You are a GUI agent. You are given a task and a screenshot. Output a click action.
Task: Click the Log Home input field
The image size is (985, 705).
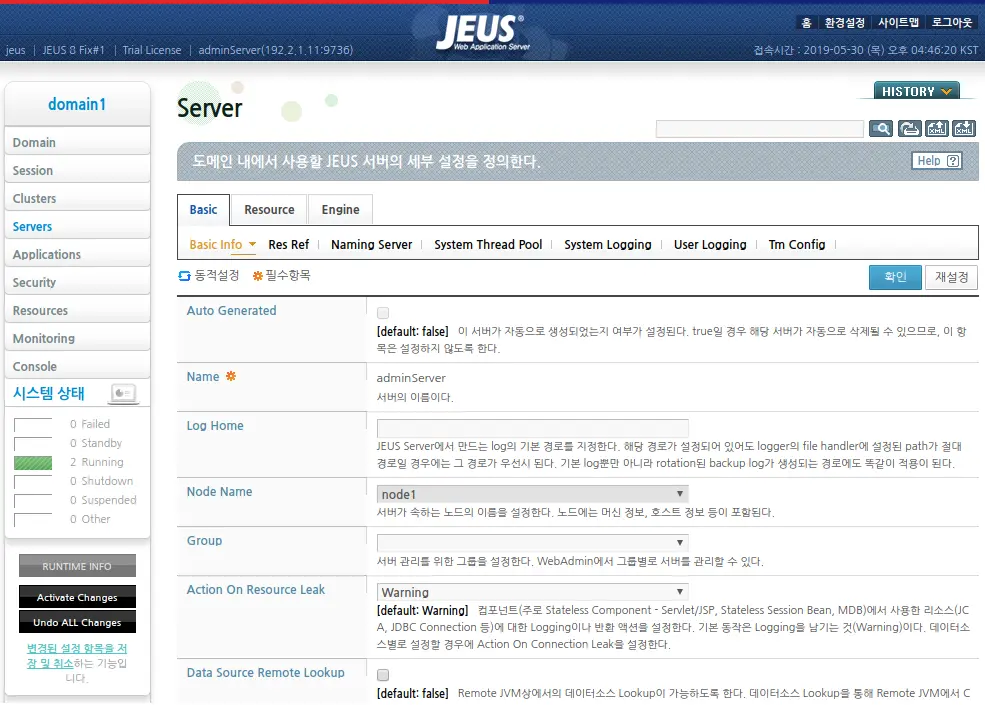point(532,428)
